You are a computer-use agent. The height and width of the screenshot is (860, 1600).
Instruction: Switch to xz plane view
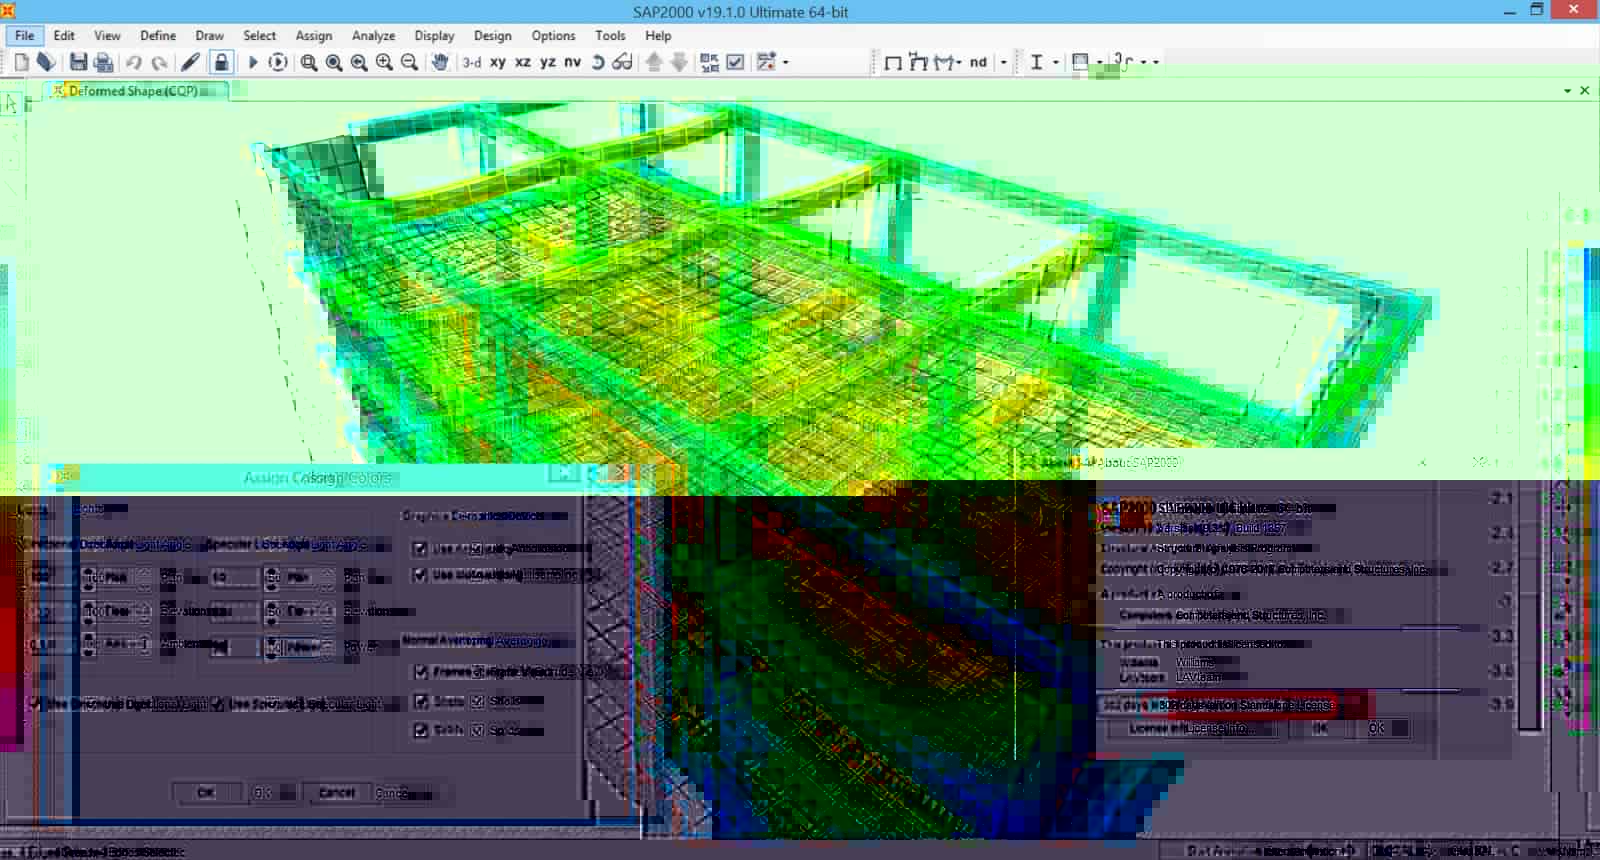point(523,62)
